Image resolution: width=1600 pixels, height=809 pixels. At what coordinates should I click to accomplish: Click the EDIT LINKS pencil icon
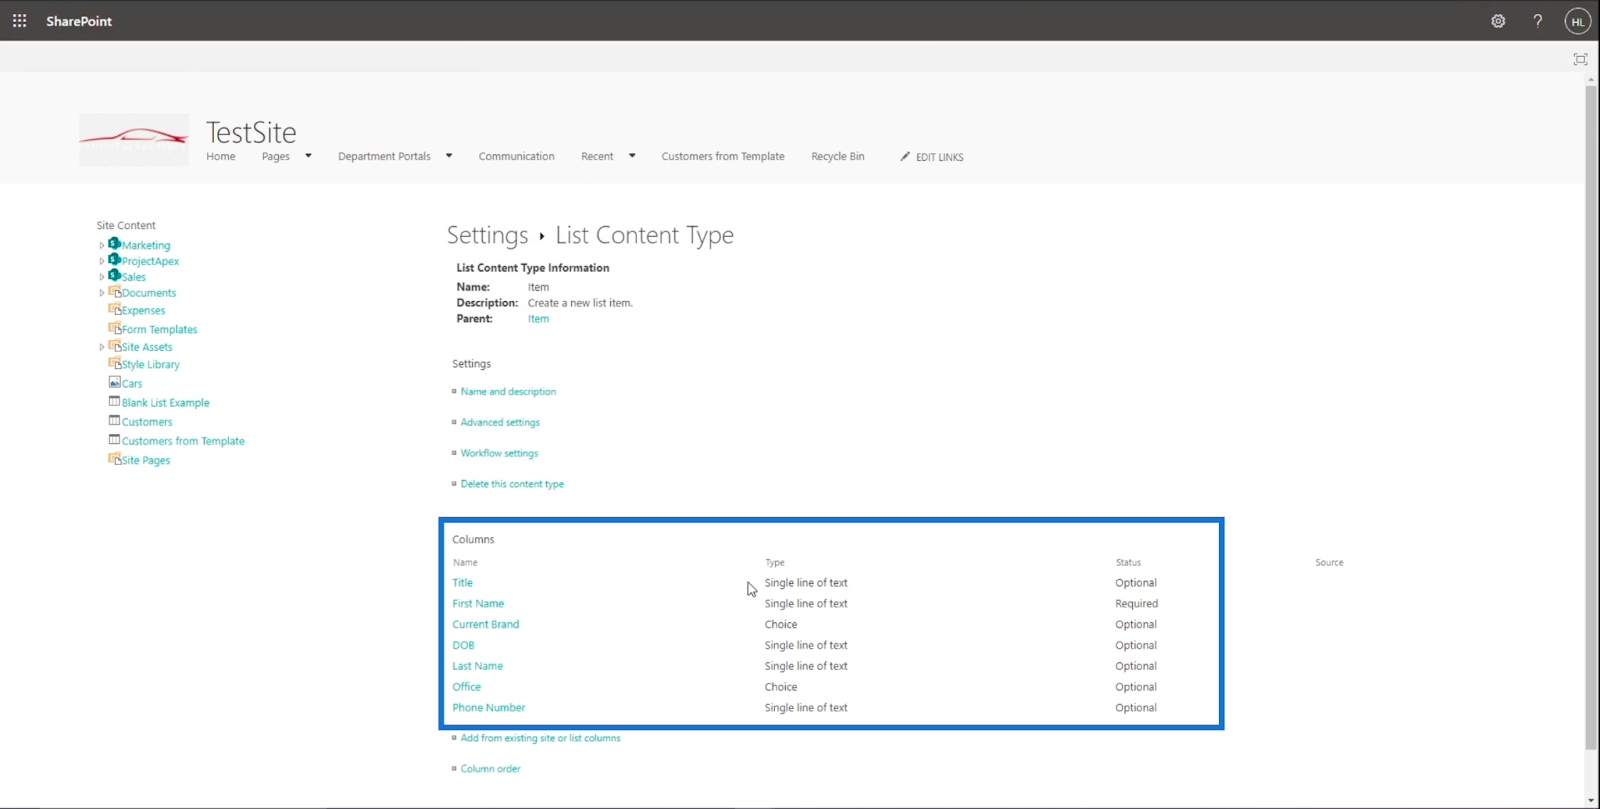coord(905,157)
